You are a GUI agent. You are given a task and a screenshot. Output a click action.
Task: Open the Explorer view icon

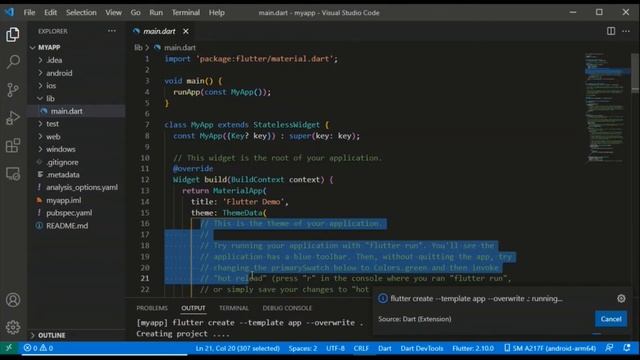point(13,35)
